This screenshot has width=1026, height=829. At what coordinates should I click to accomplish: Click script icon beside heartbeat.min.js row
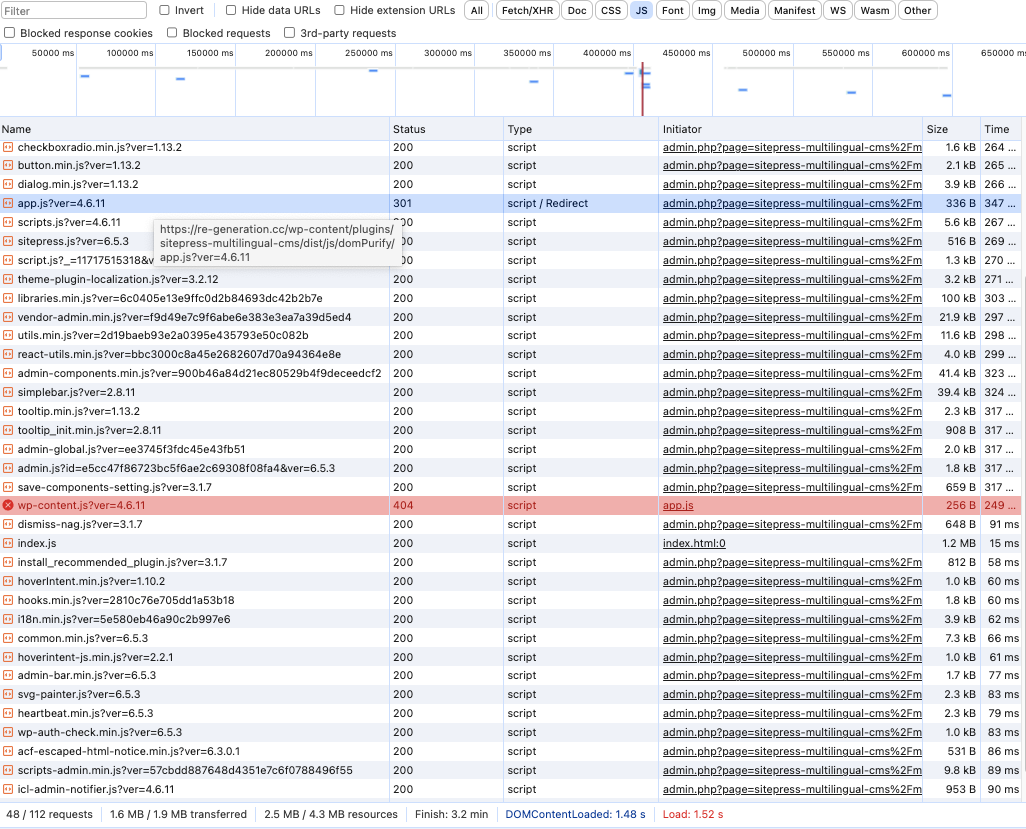8,713
